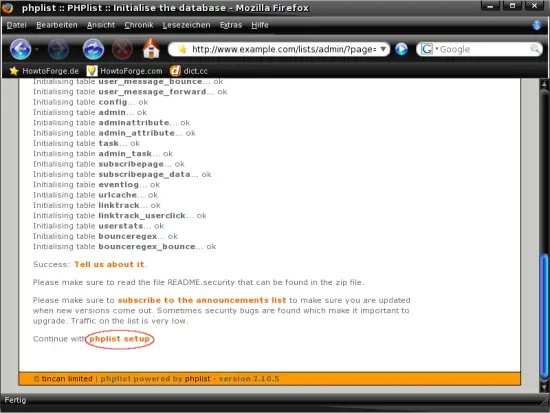Click the 'urlcache' table line
Screen dimensions: 550x413
point(95,195)
